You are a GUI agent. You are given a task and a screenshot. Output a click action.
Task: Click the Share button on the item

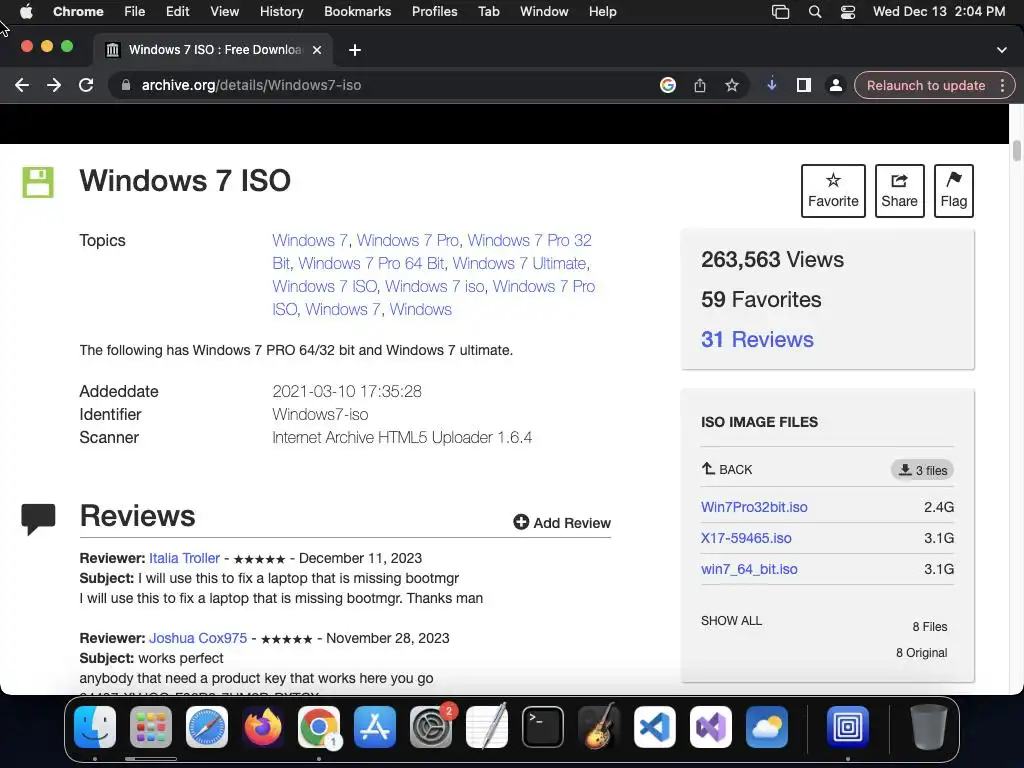pos(899,191)
